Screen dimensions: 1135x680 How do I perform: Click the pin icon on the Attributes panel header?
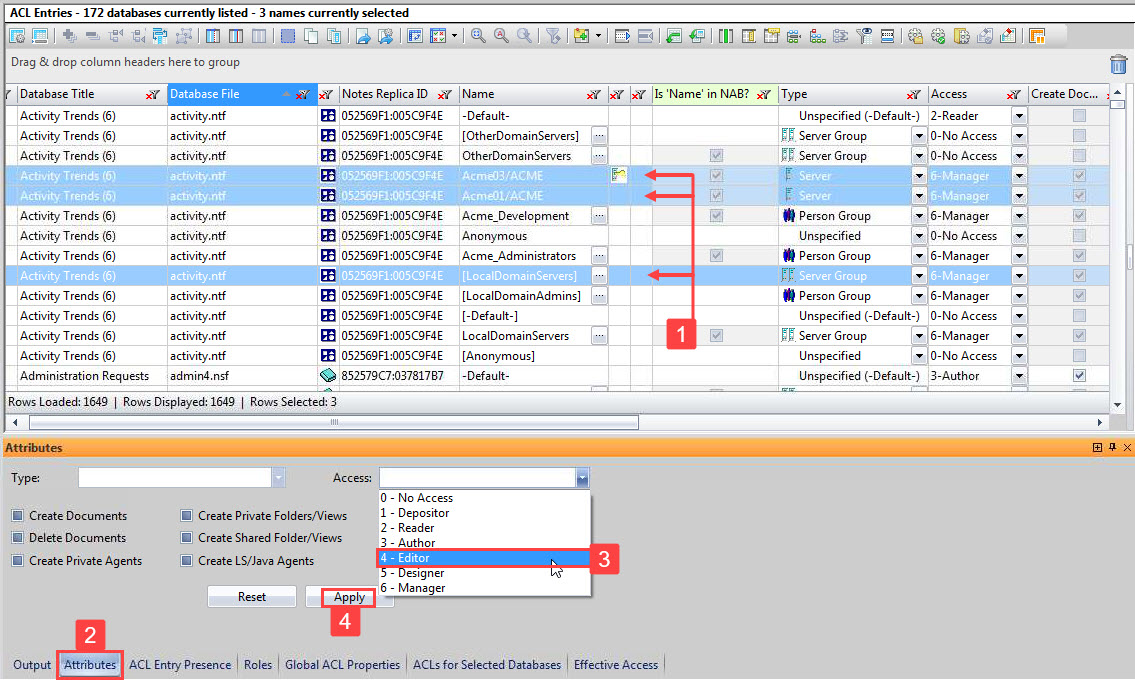point(1112,447)
